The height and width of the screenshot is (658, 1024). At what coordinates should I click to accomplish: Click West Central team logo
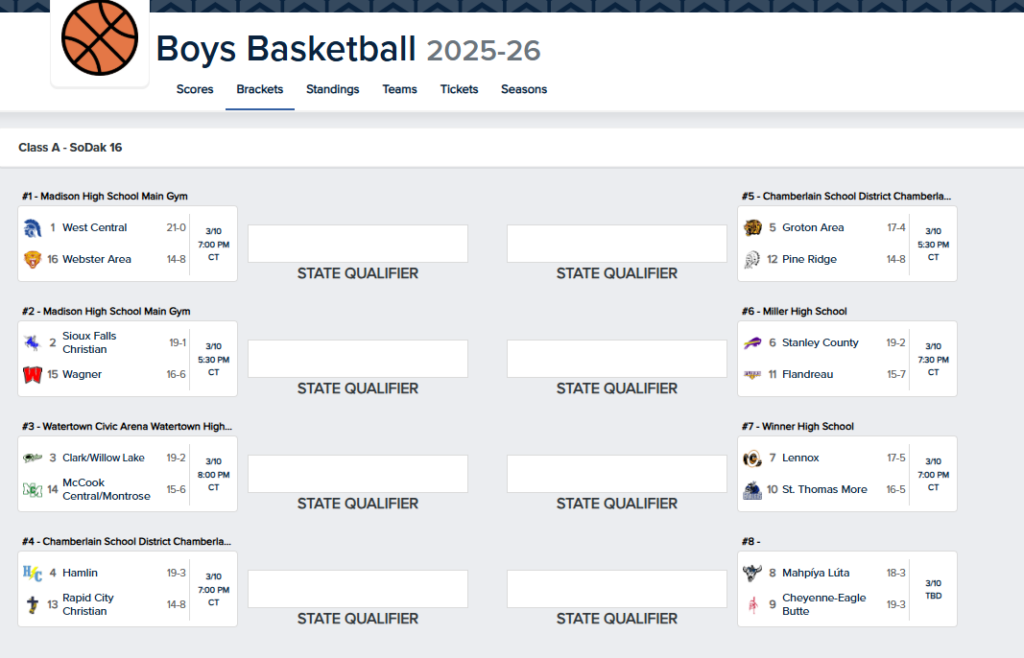[32, 228]
